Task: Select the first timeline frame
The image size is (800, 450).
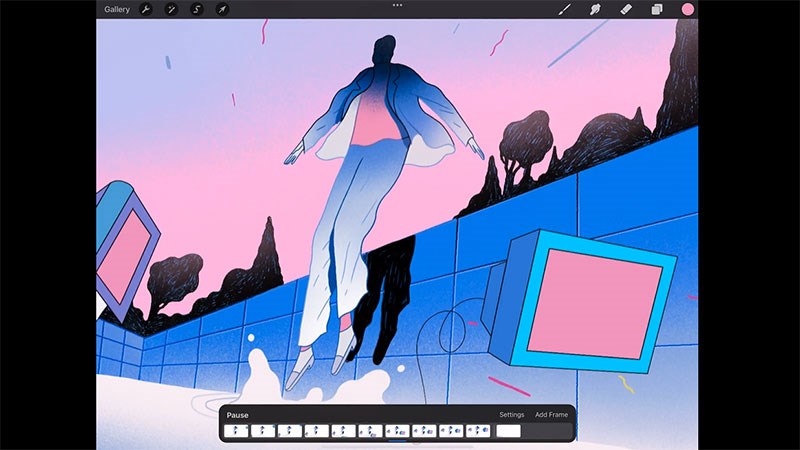Action: coord(236,431)
